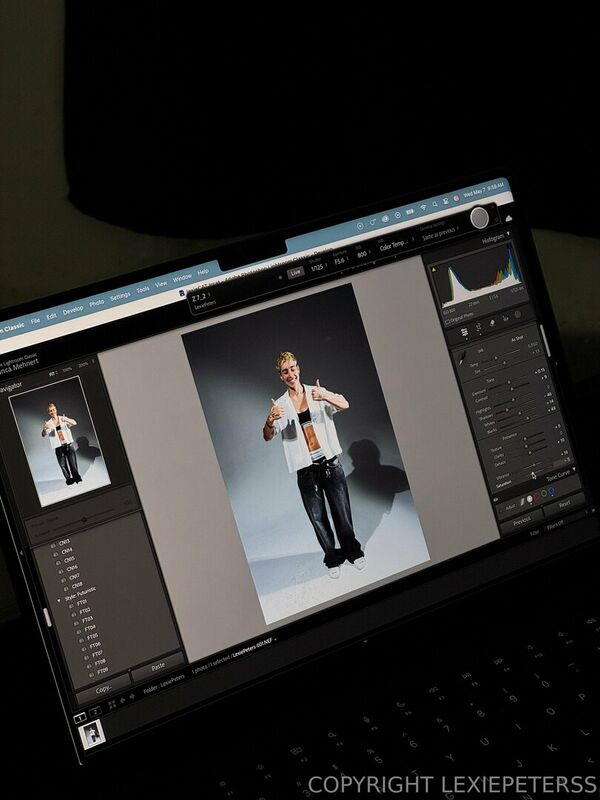The width and height of the screenshot is (600, 800).
Task: Open the macOS Control Center icon
Action: (x=446, y=201)
